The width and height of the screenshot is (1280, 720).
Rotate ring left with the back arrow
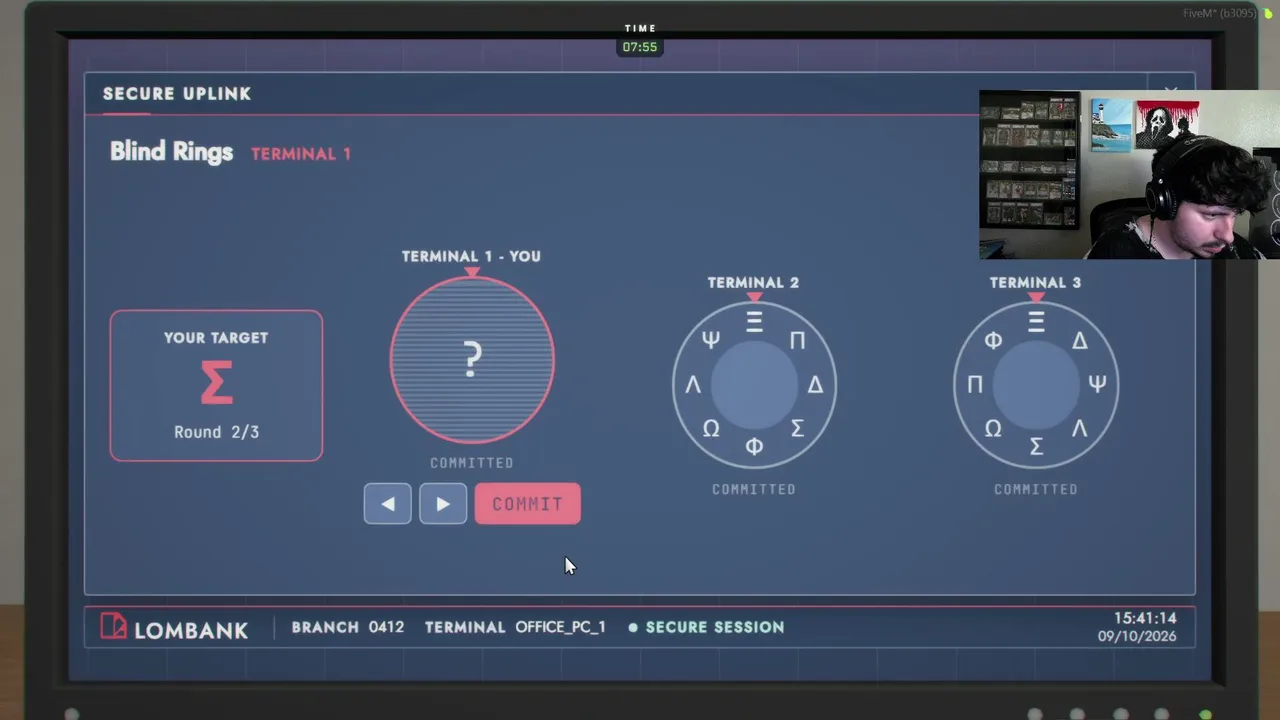coord(387,504)
